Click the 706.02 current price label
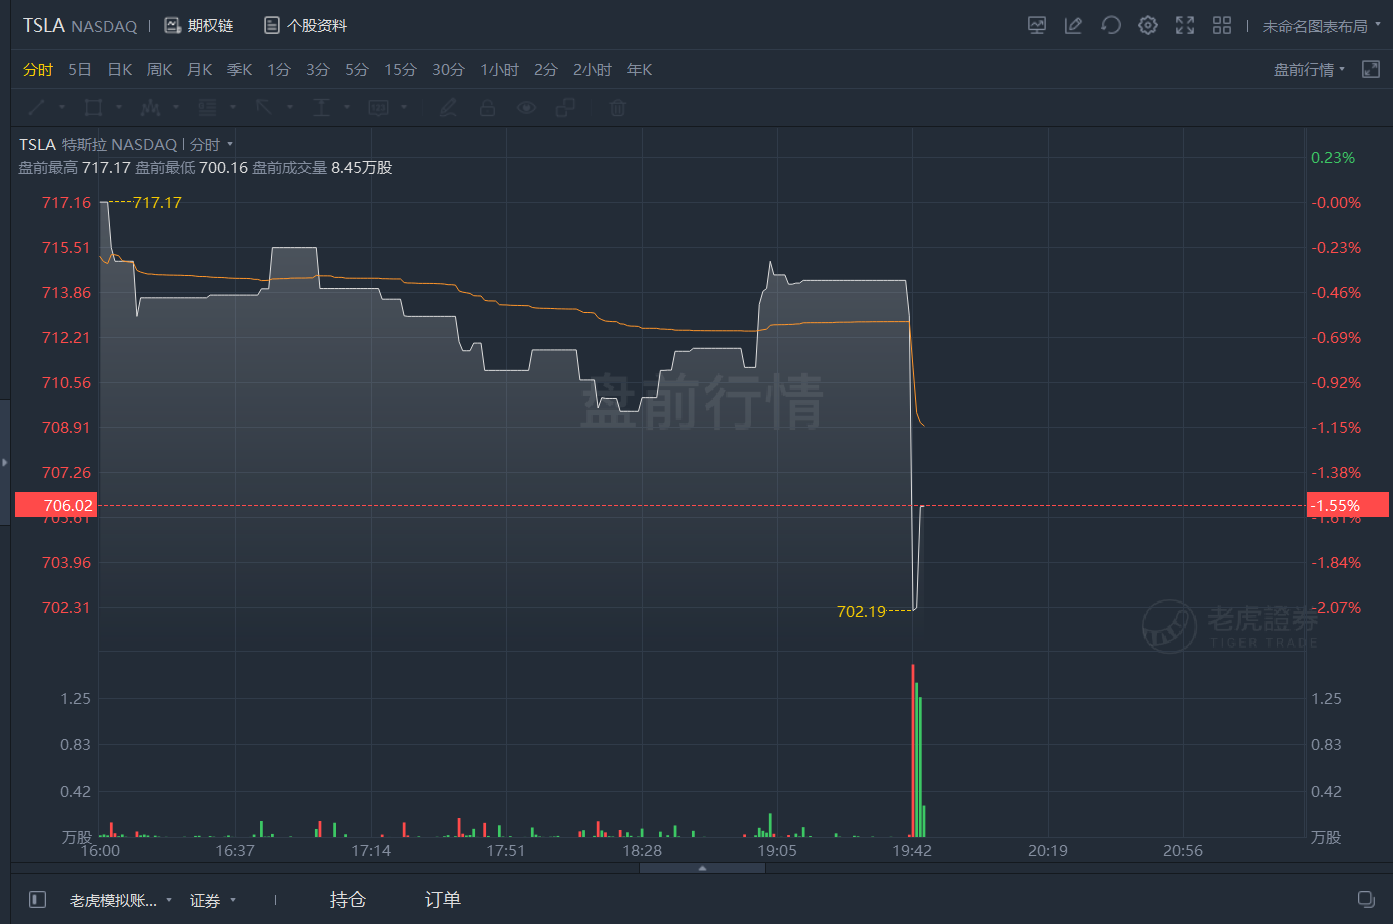The height and width of the screenshot is (924, 1393). [x=57, y=505]
